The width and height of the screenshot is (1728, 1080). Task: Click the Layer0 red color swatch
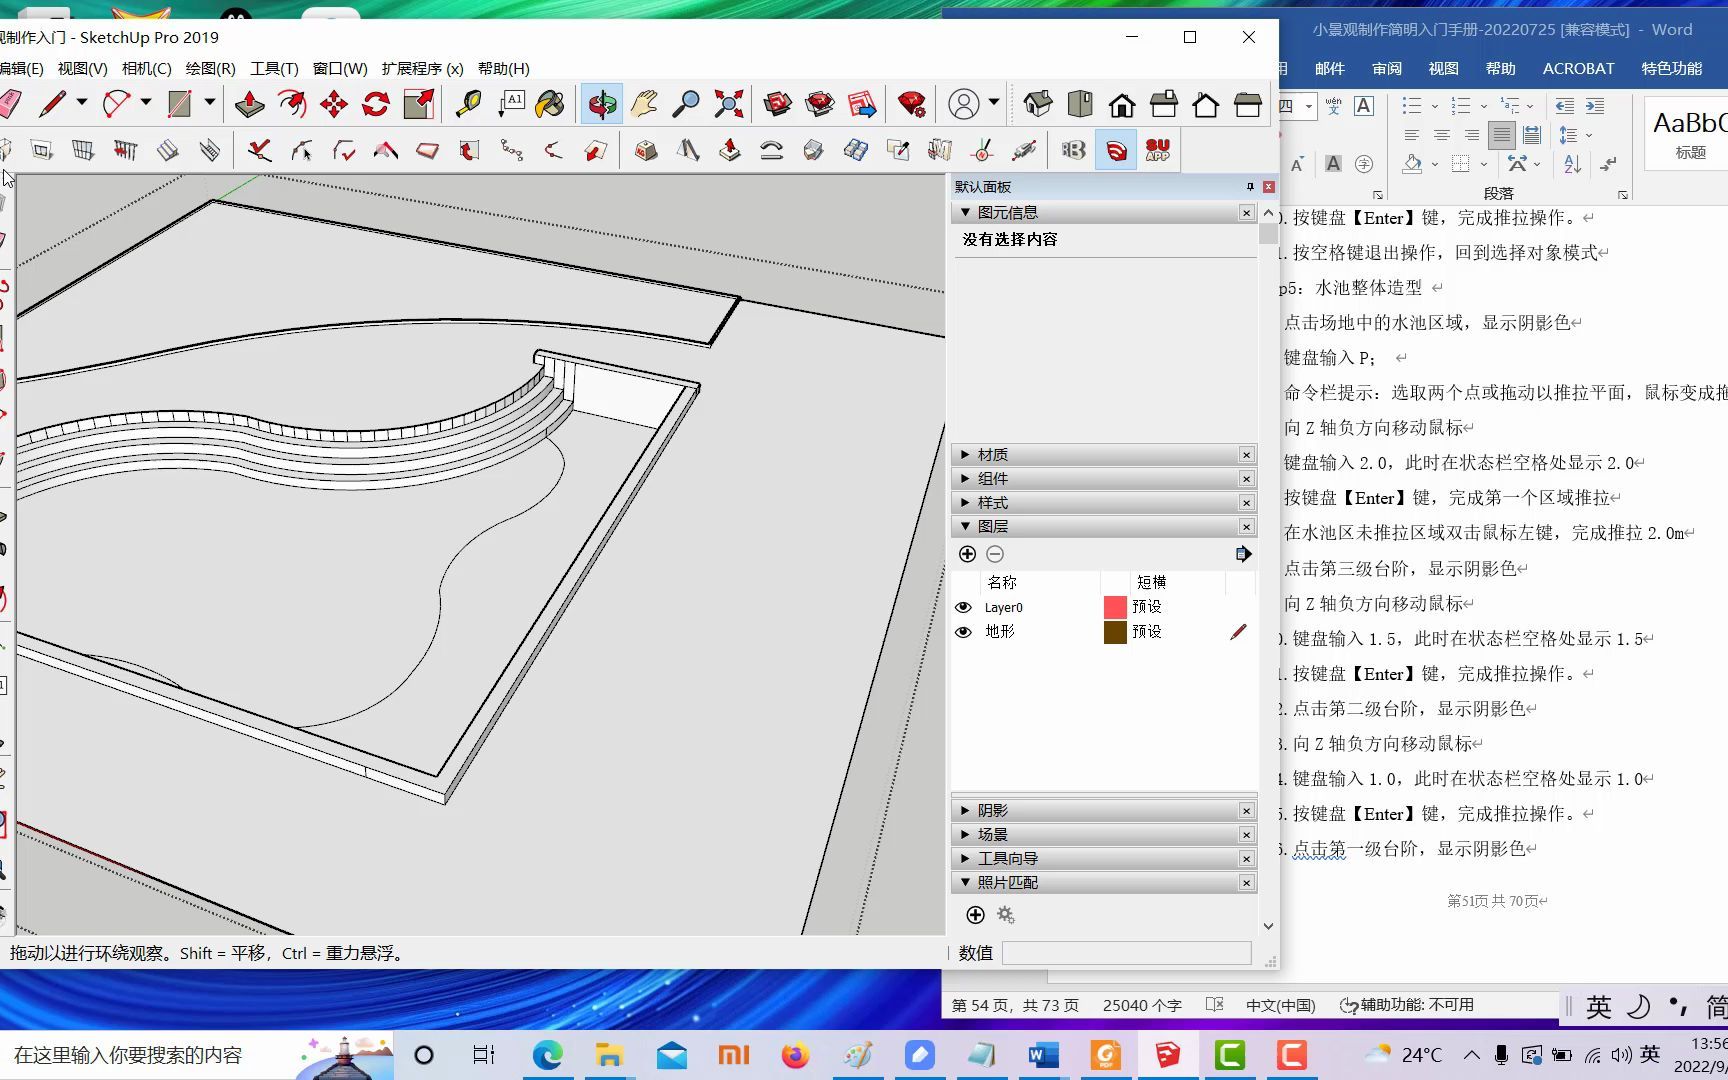tap(1115, 607)
